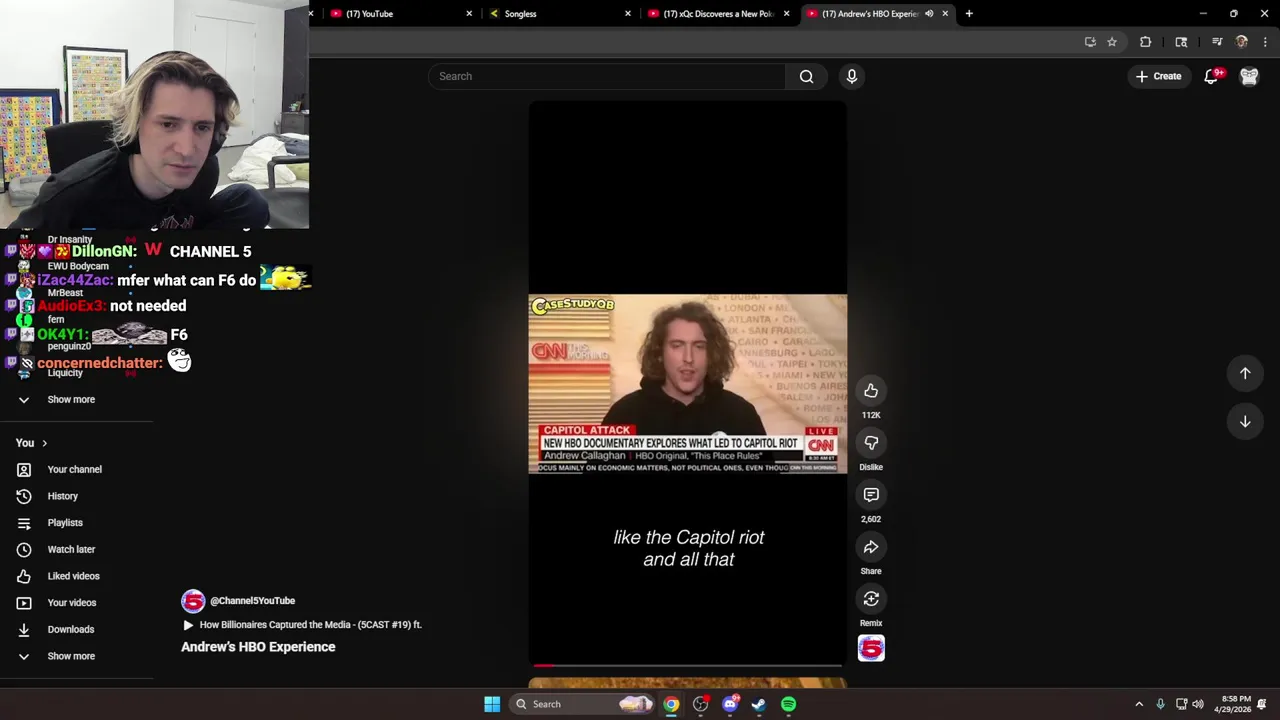The height and width of the screenshot is (720, 1280).
Task: Like the Short with the thumbs-up button
Action: point(871,391)
